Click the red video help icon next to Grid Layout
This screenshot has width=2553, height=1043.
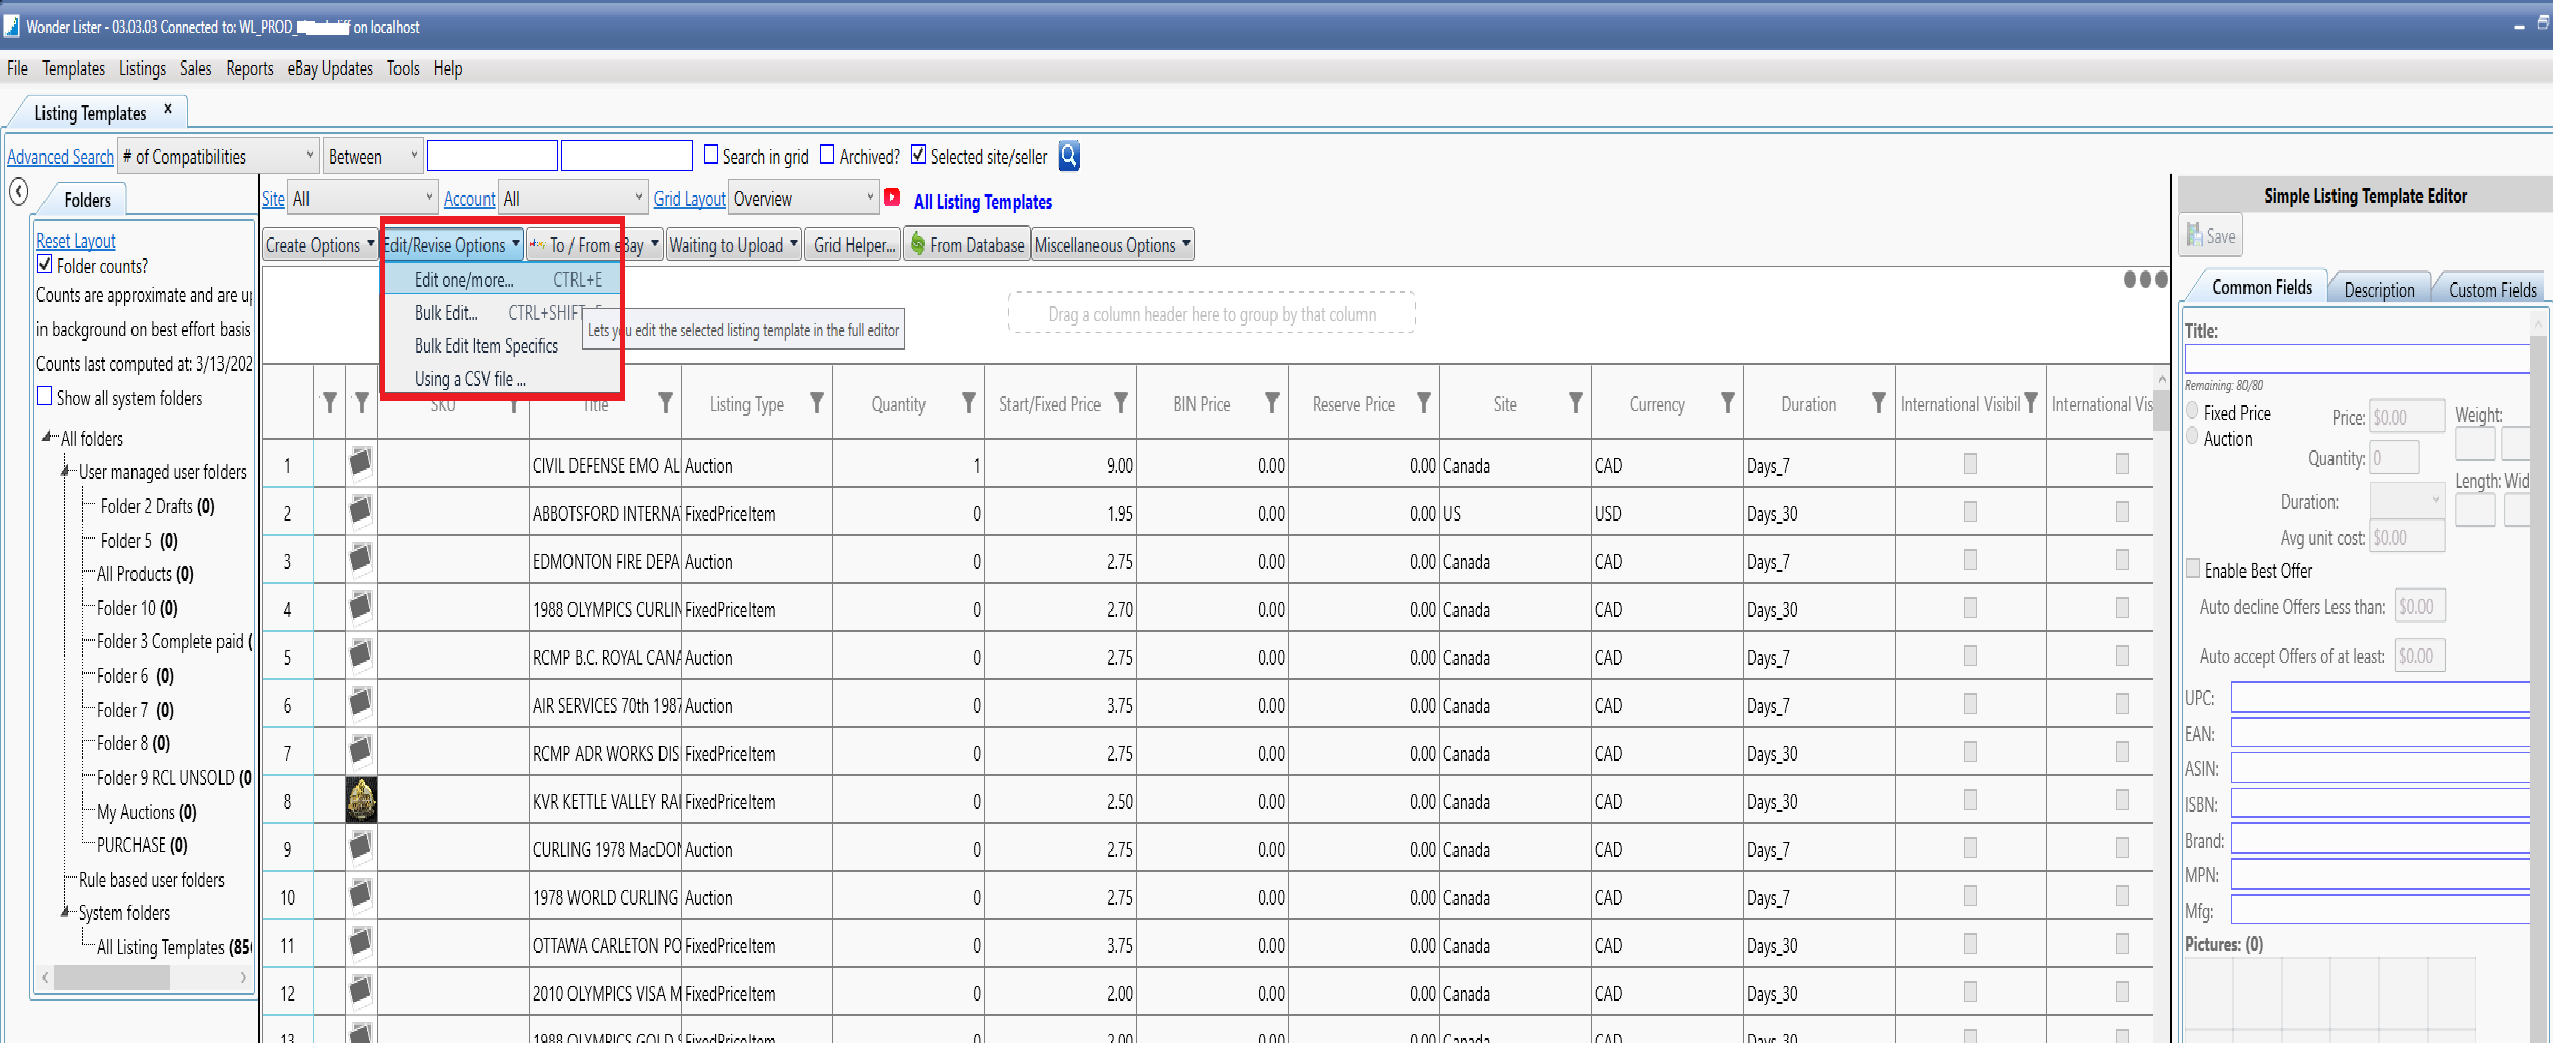tap(892, 198)
